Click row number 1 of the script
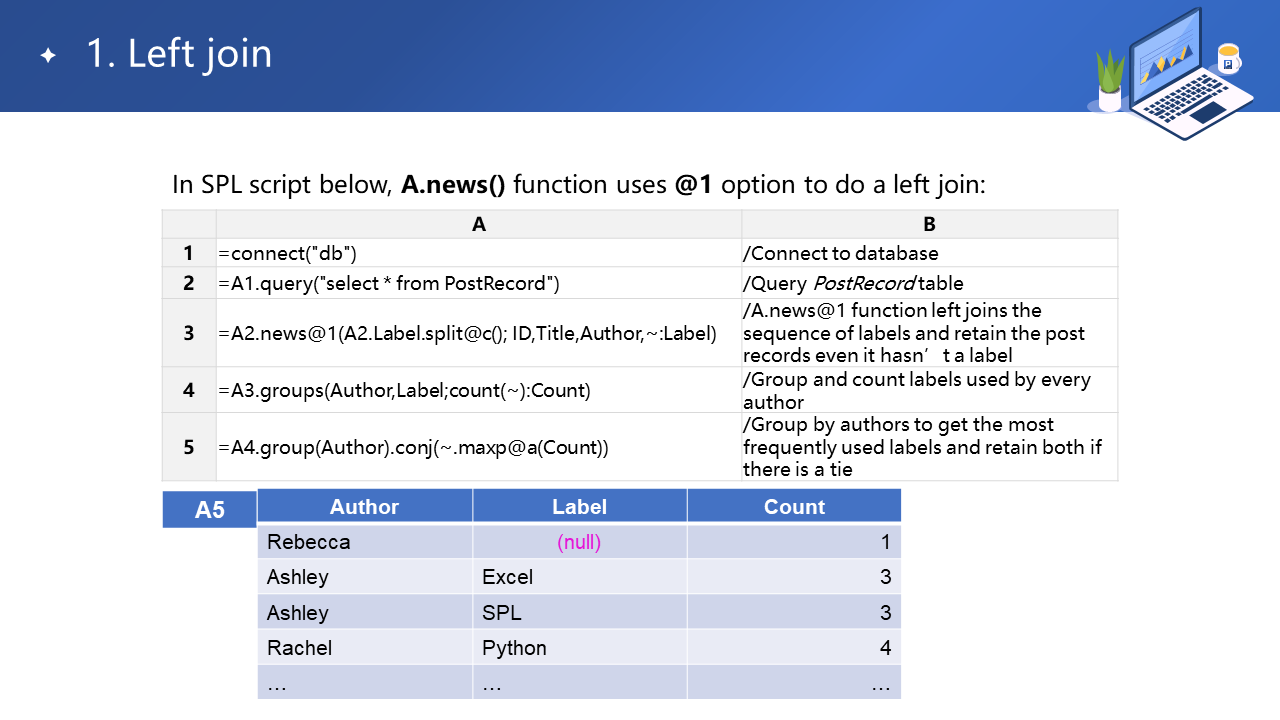The height and width of the screenshot is (720, 1280). coord(189,253)
